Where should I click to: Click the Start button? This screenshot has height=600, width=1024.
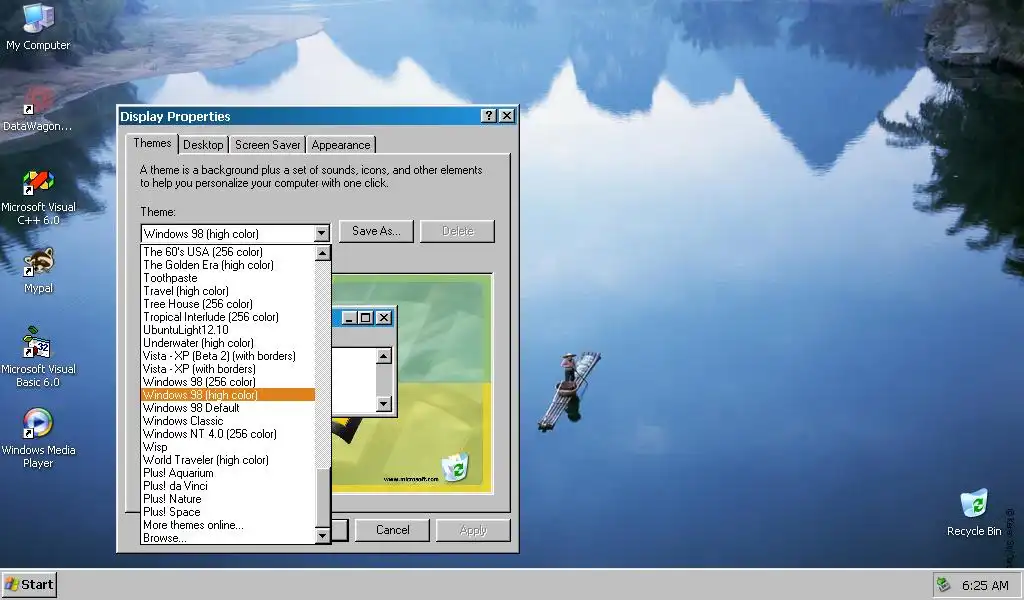tap(29, 584)
